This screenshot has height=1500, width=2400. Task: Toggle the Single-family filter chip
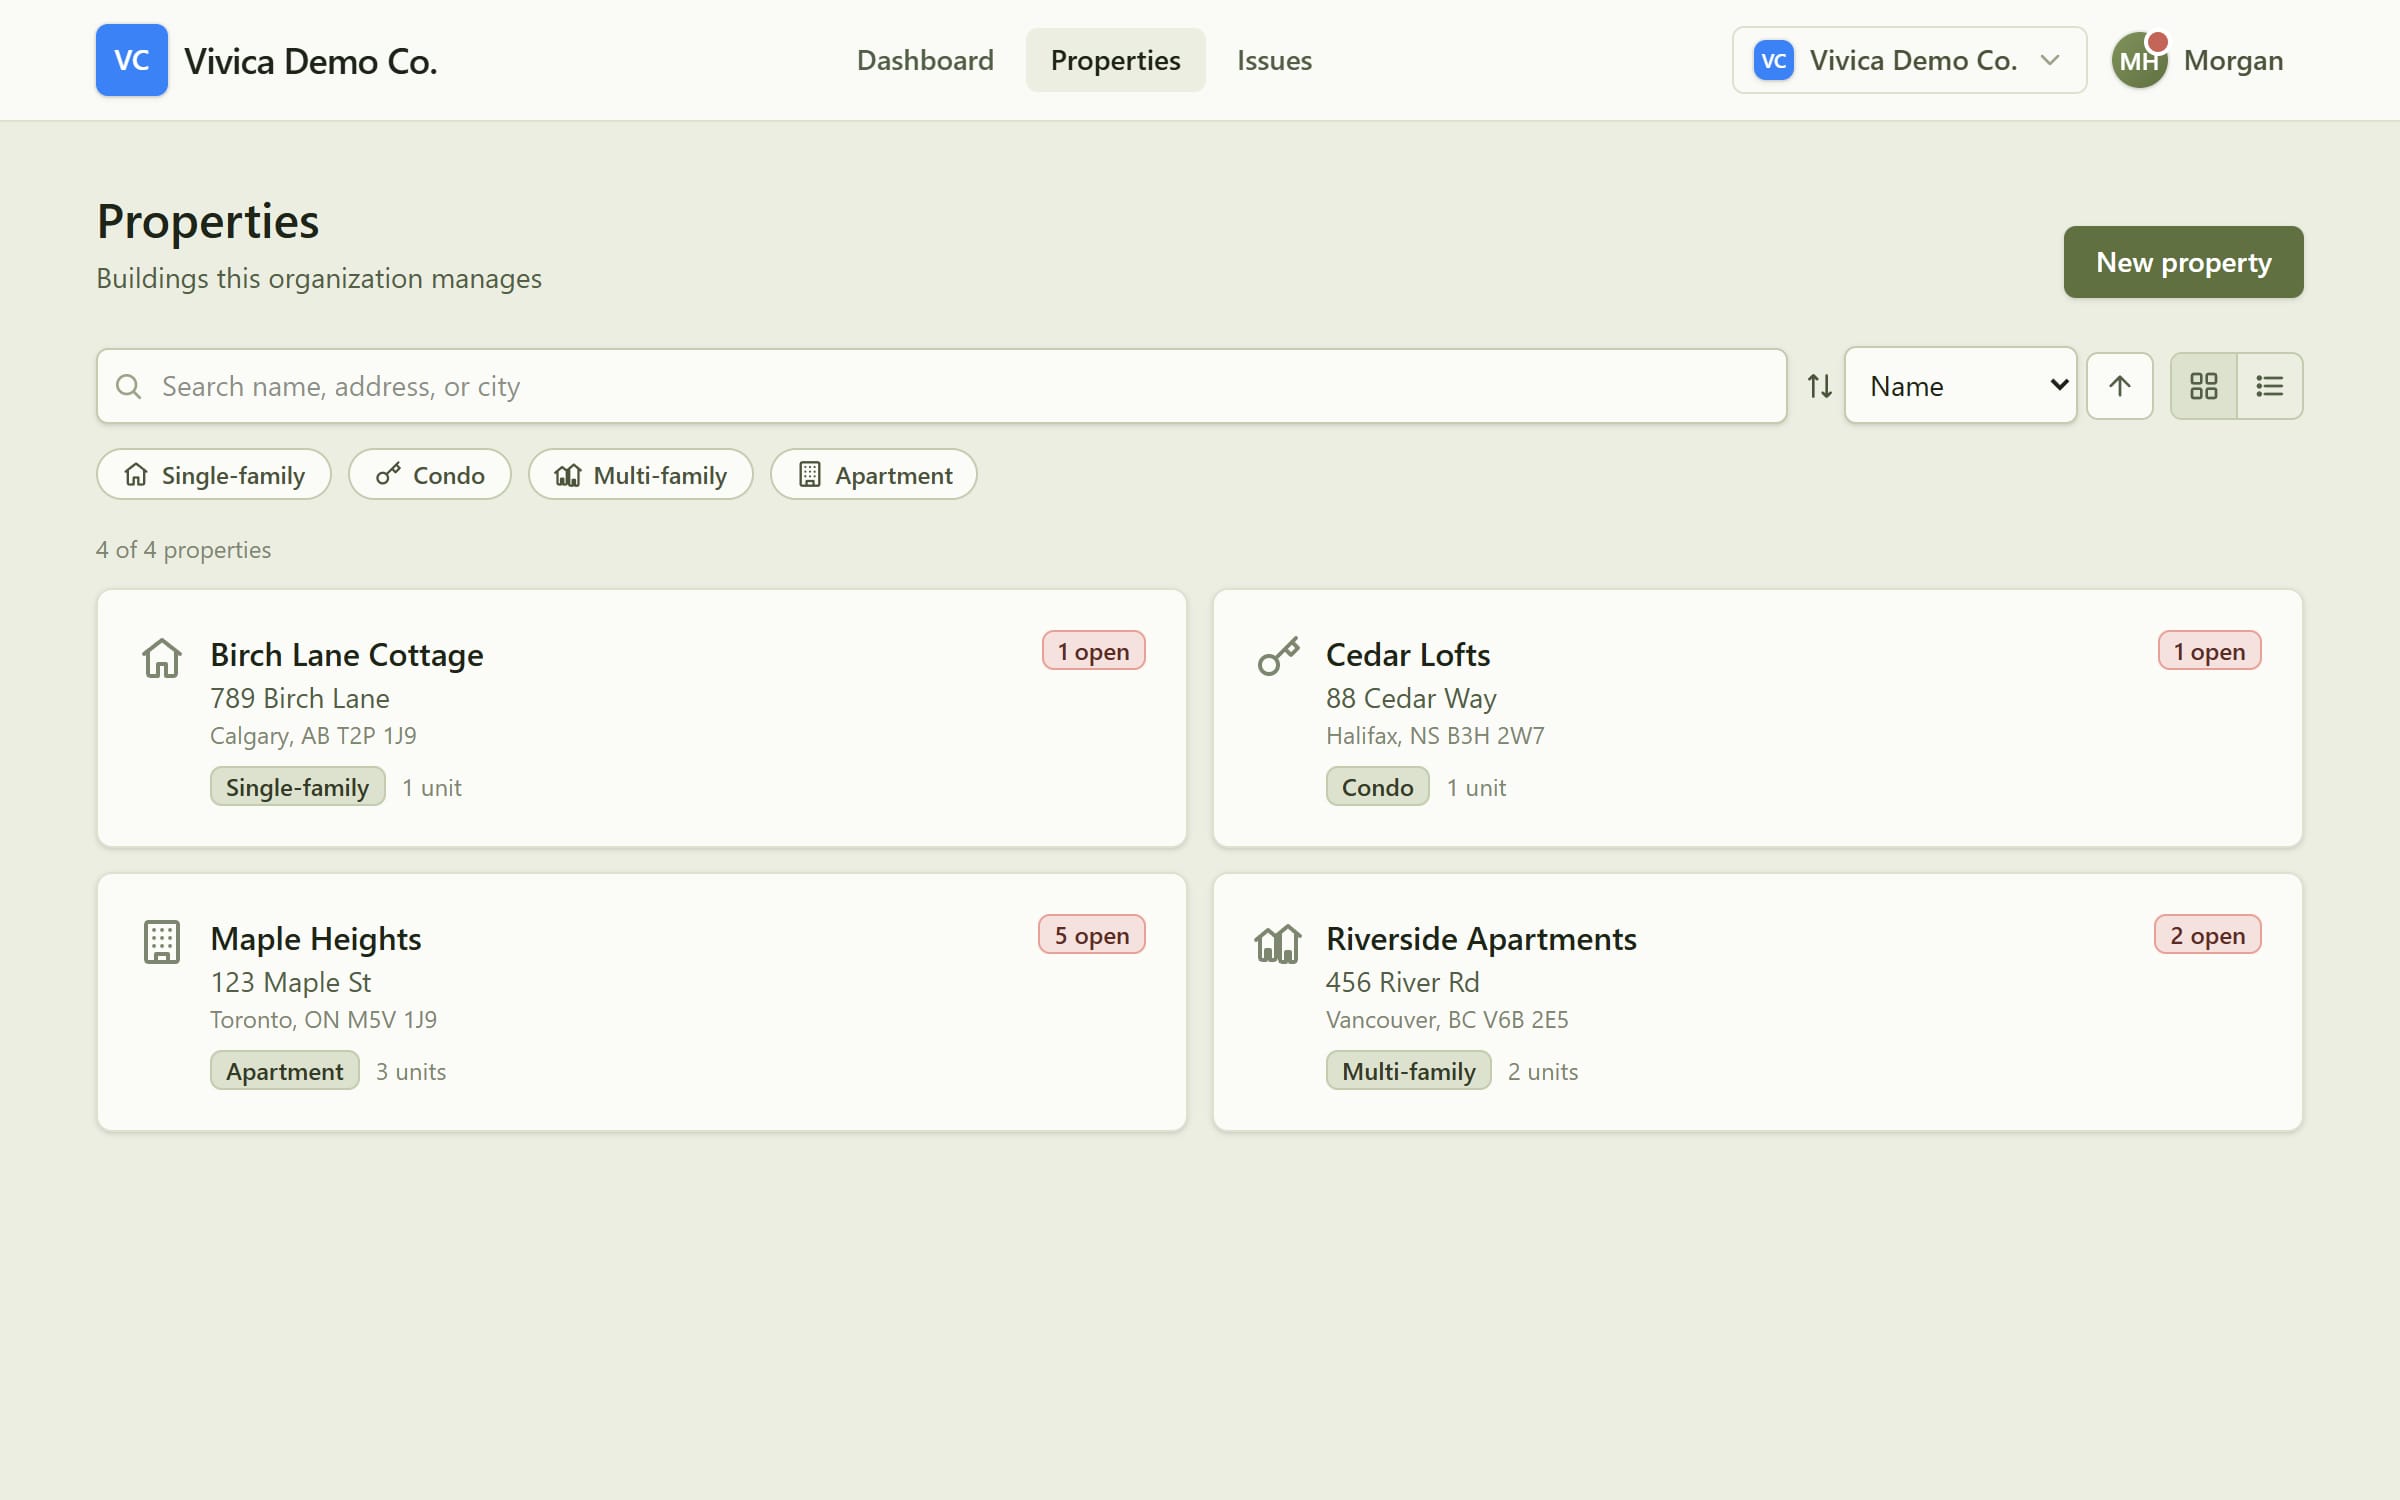213,475
